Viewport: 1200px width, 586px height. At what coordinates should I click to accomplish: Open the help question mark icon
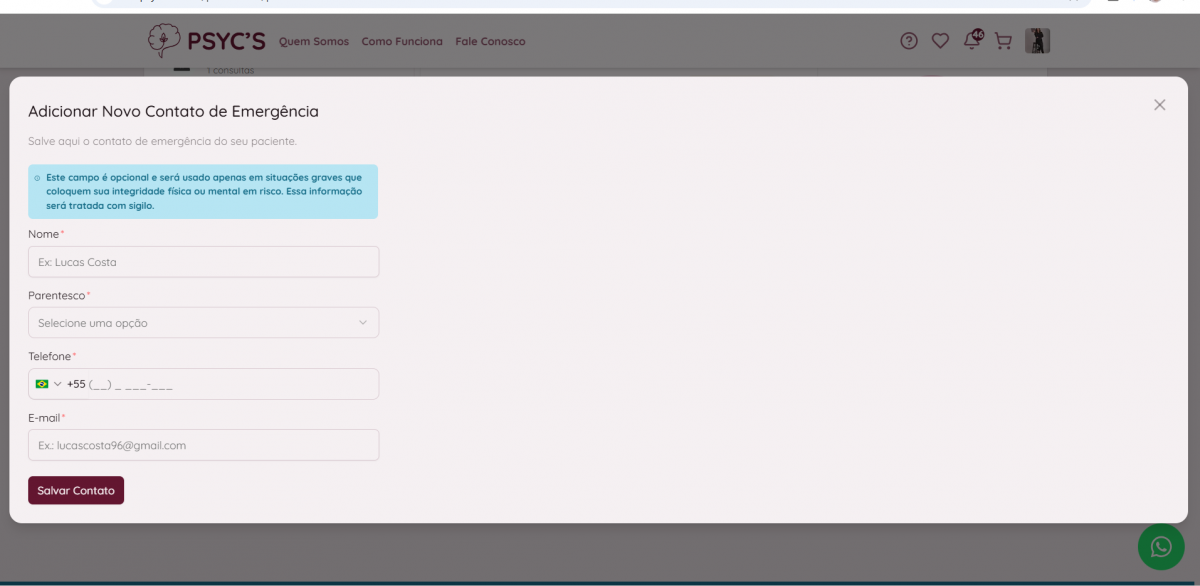908,41
